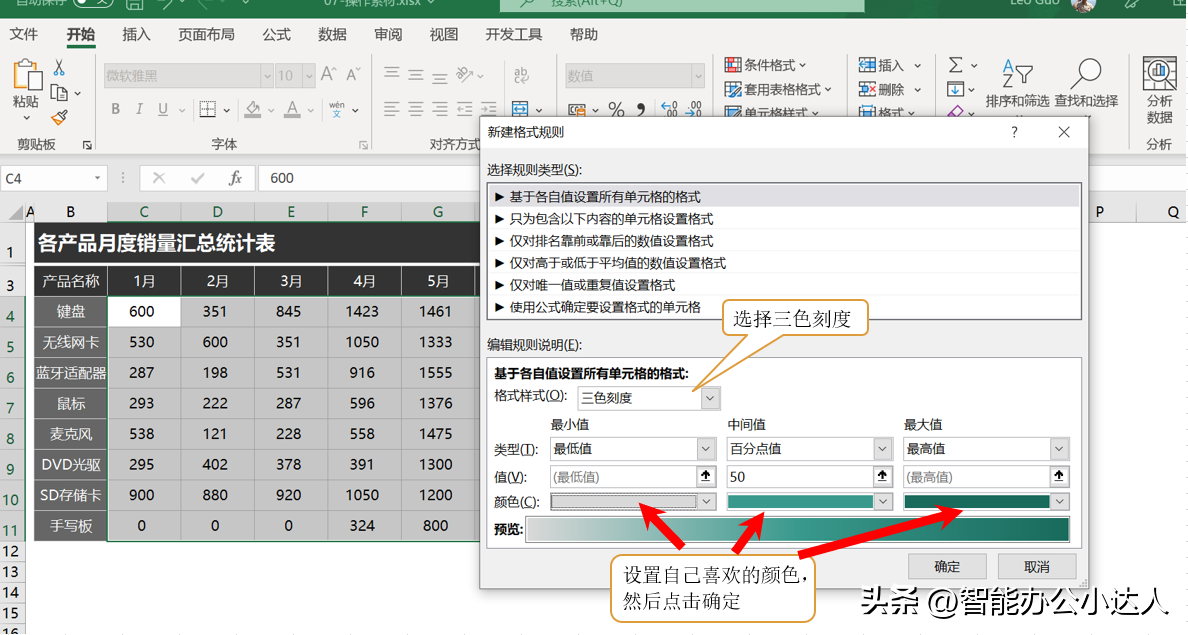
Task: Toggle Italic formatting
Action: point(139,109)
